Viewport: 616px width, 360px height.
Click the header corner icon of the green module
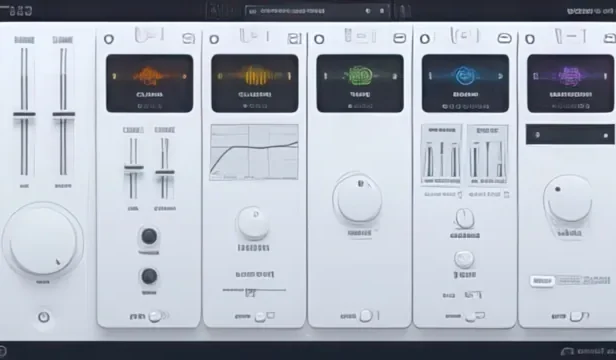point(400,38)
